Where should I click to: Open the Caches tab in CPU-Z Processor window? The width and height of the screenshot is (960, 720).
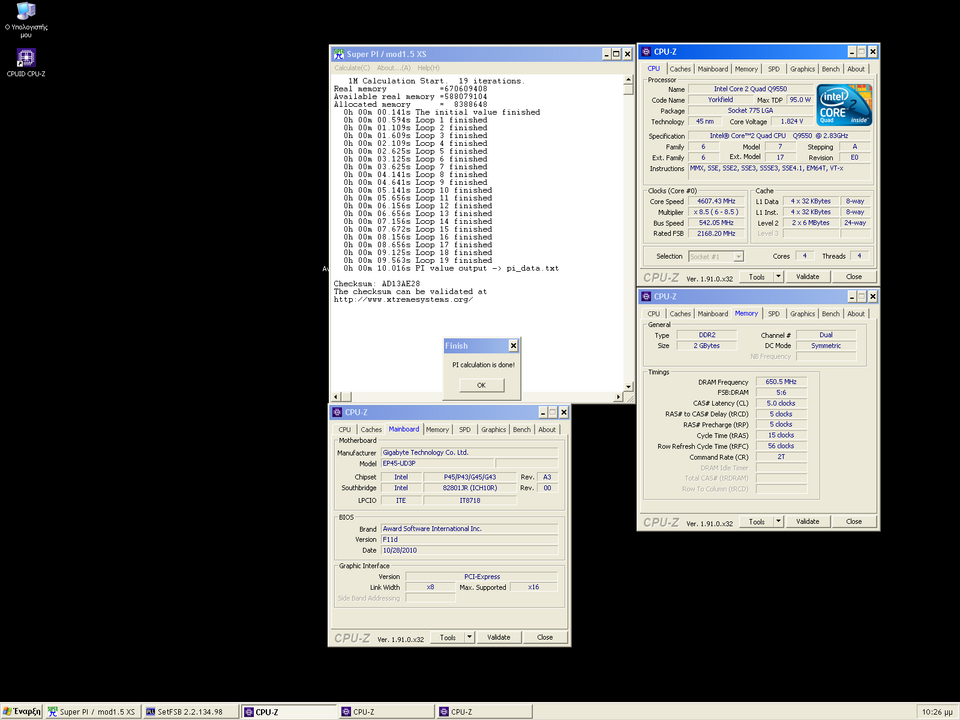[x=680, y=69]
